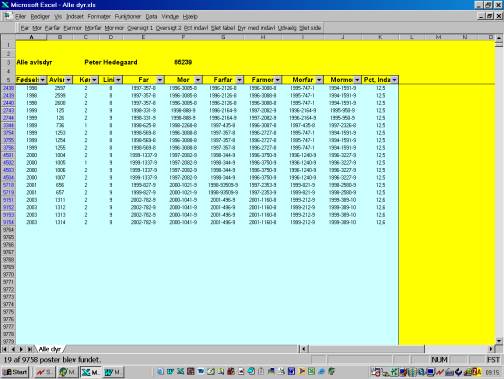
Task: Select the cell containing 86239
Action: (x=183, y=62)
